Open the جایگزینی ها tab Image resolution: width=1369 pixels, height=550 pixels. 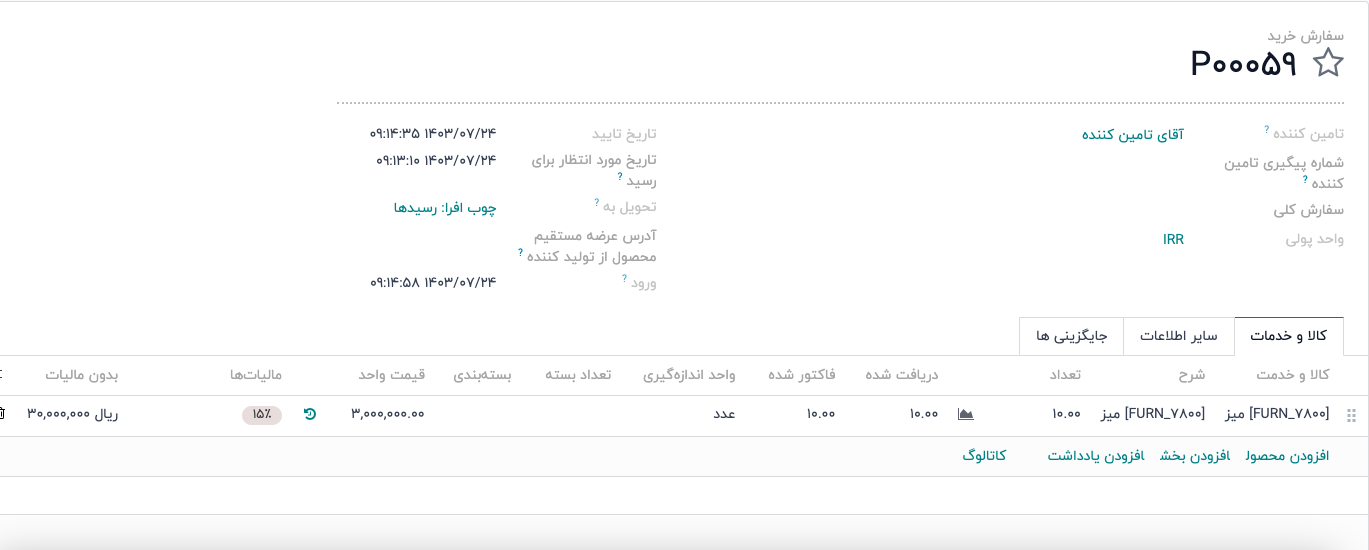point(1071,336)
